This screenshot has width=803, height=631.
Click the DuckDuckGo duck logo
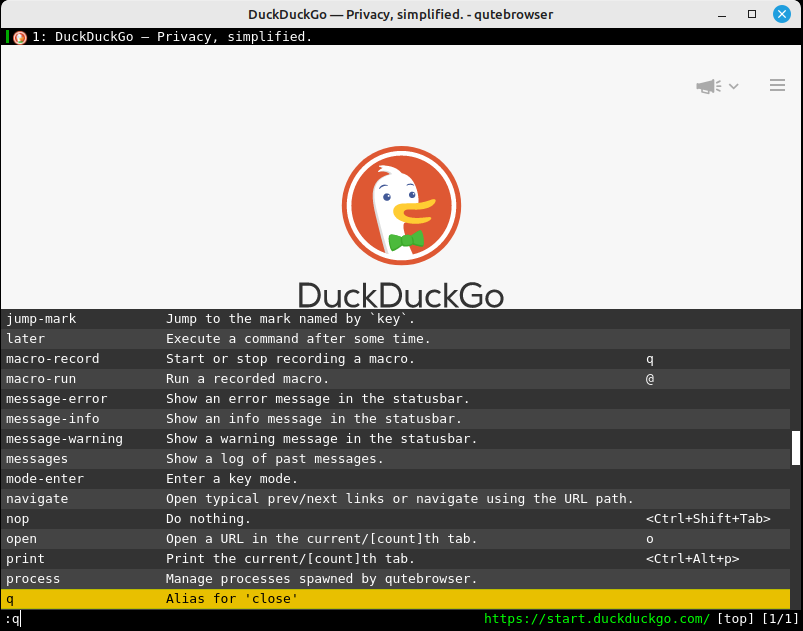(x=401, y=205)
